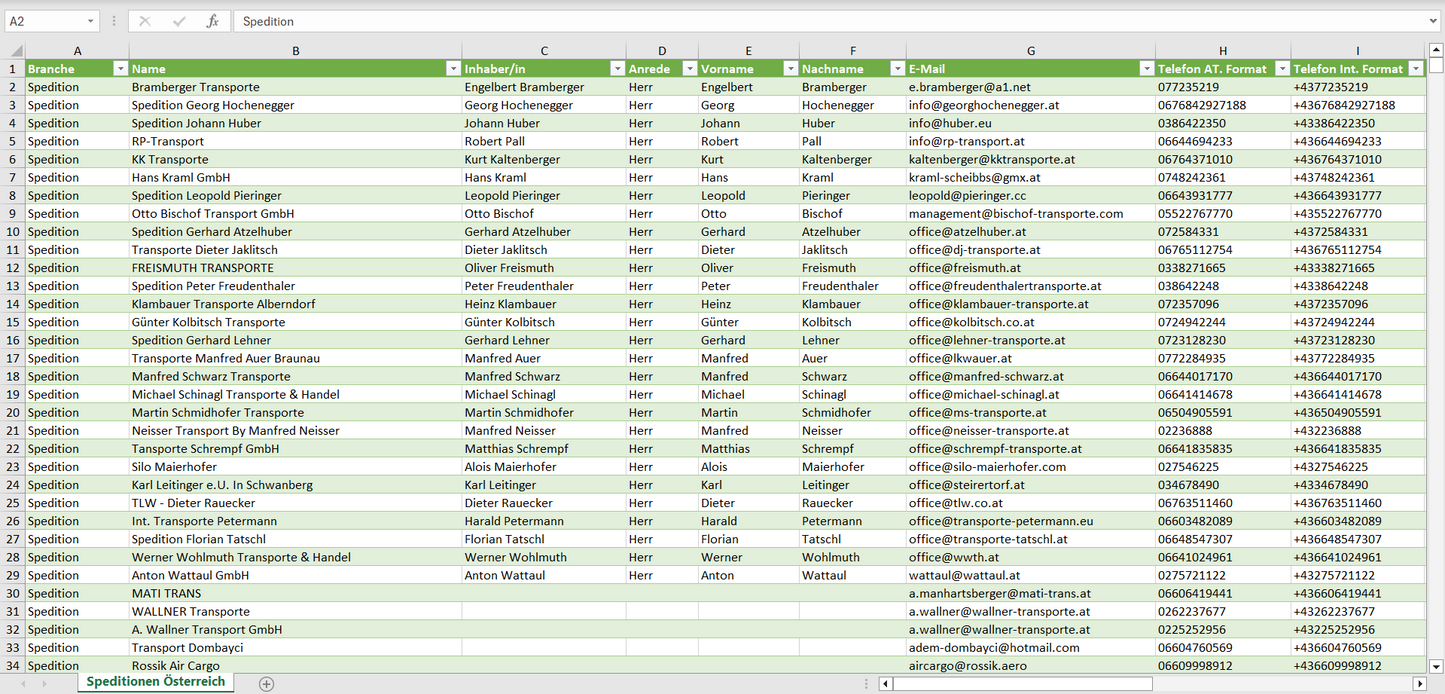Select row 15 header
Image resolution: width=1445 pixels, height=694 pixels.
point(13,322)
